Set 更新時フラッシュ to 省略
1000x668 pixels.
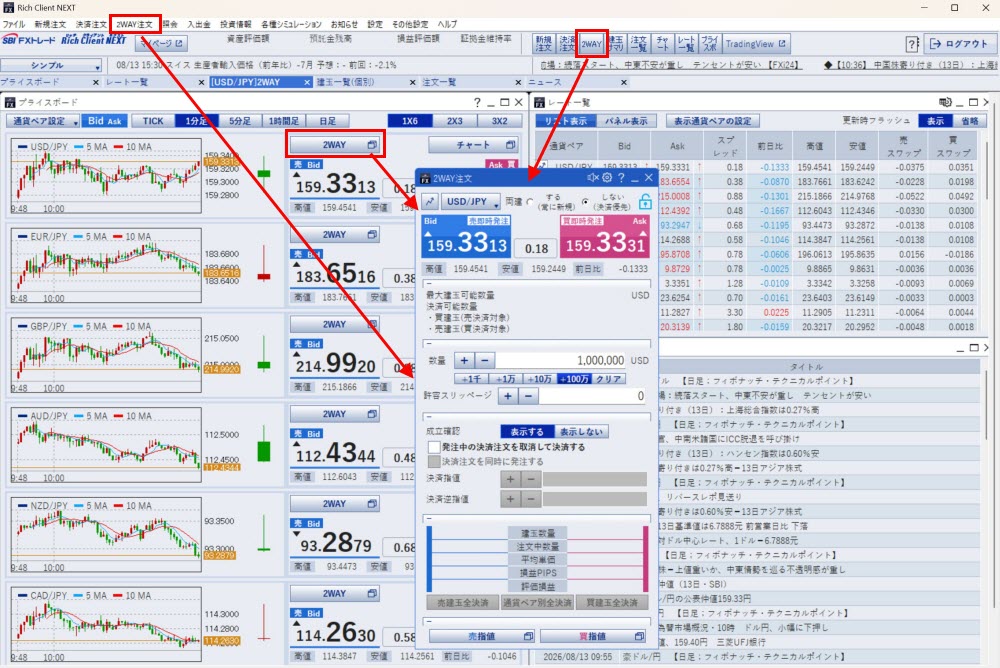click(969, 121)
